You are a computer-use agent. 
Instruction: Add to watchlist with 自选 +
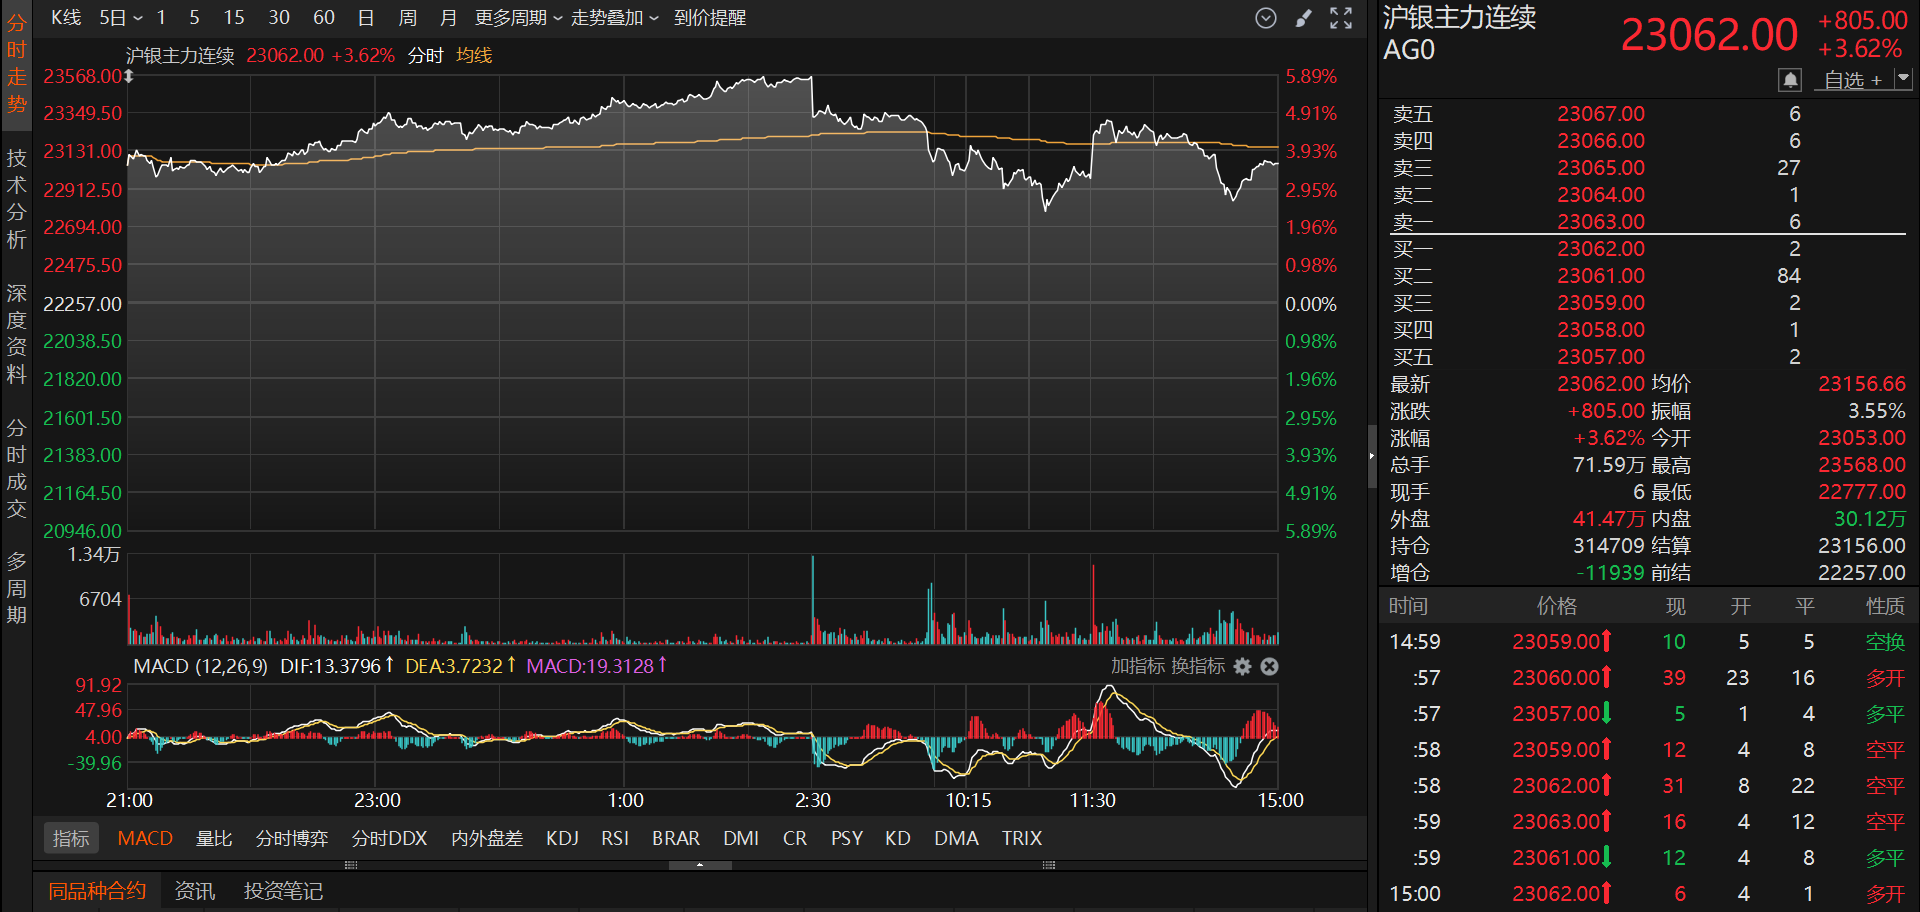click(1852, 80)
